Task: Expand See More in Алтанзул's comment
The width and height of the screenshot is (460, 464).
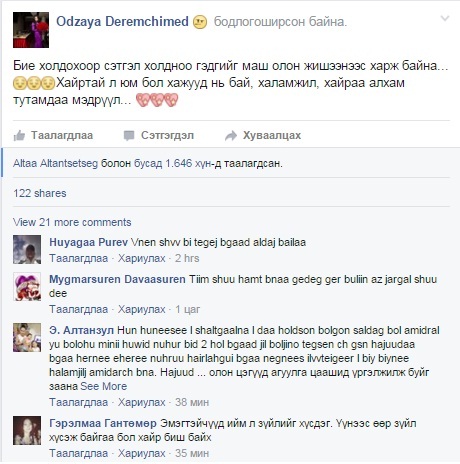Action: tap(104, 386)
